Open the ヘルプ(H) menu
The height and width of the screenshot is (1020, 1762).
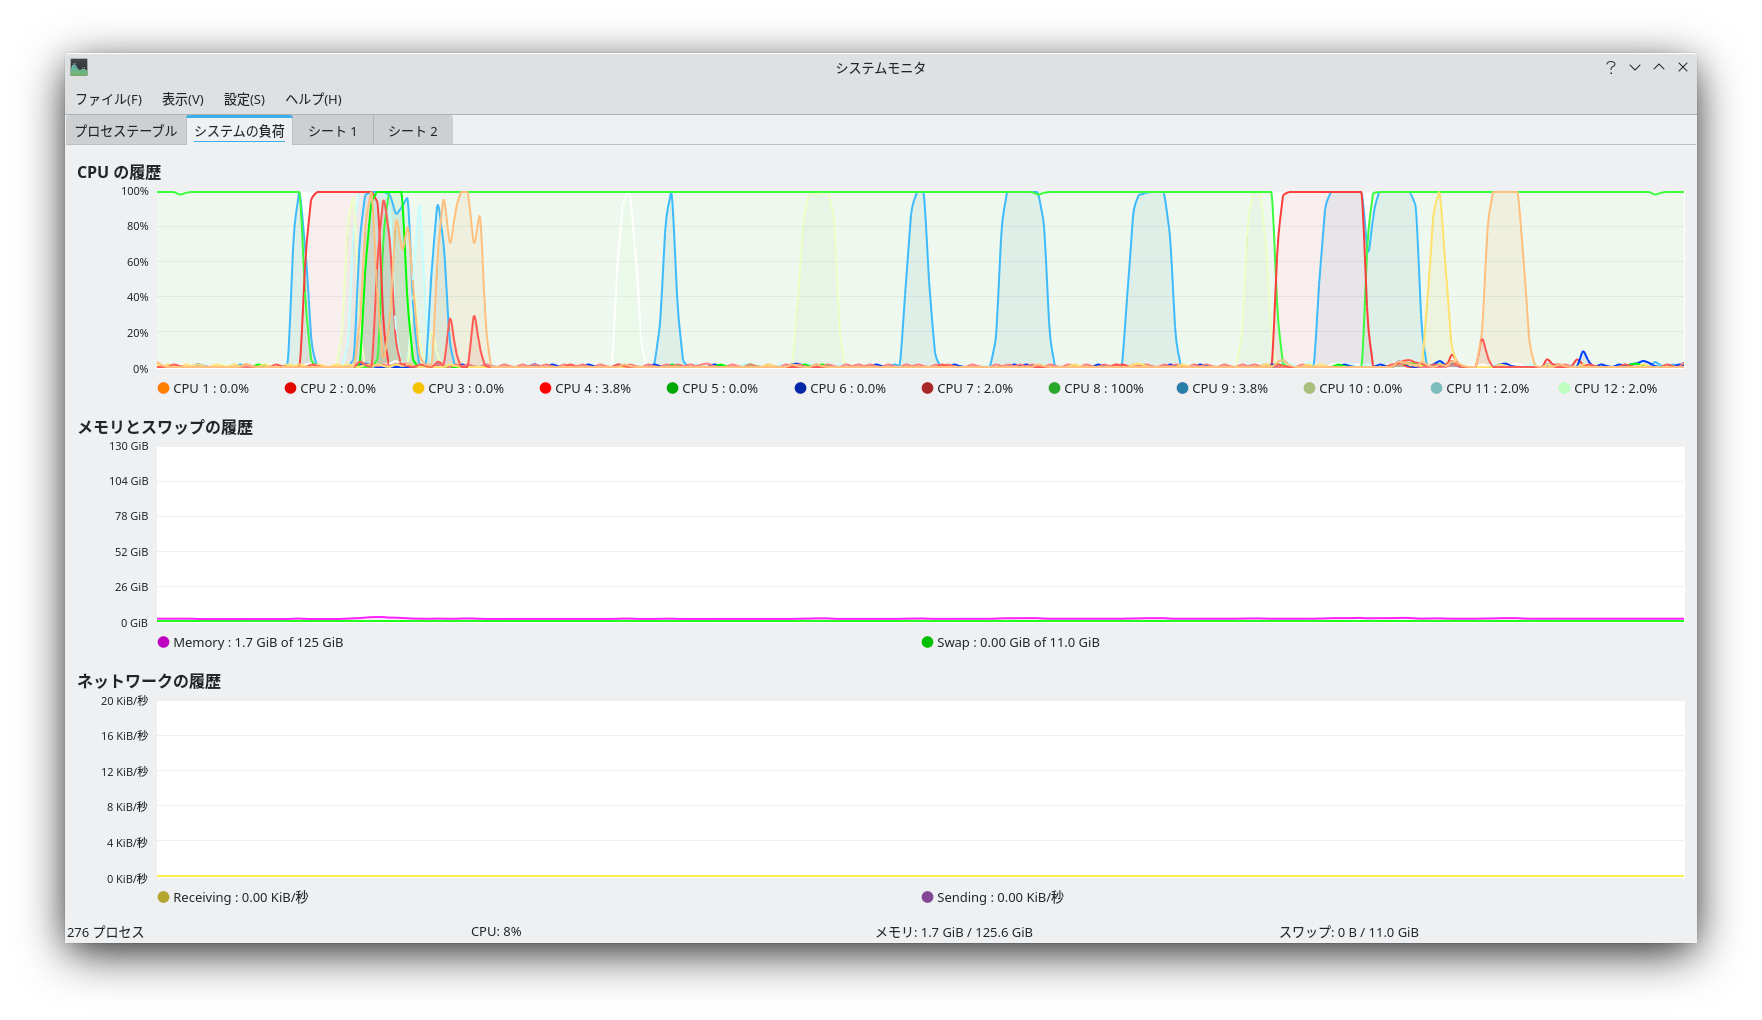[x=313, y=99]
